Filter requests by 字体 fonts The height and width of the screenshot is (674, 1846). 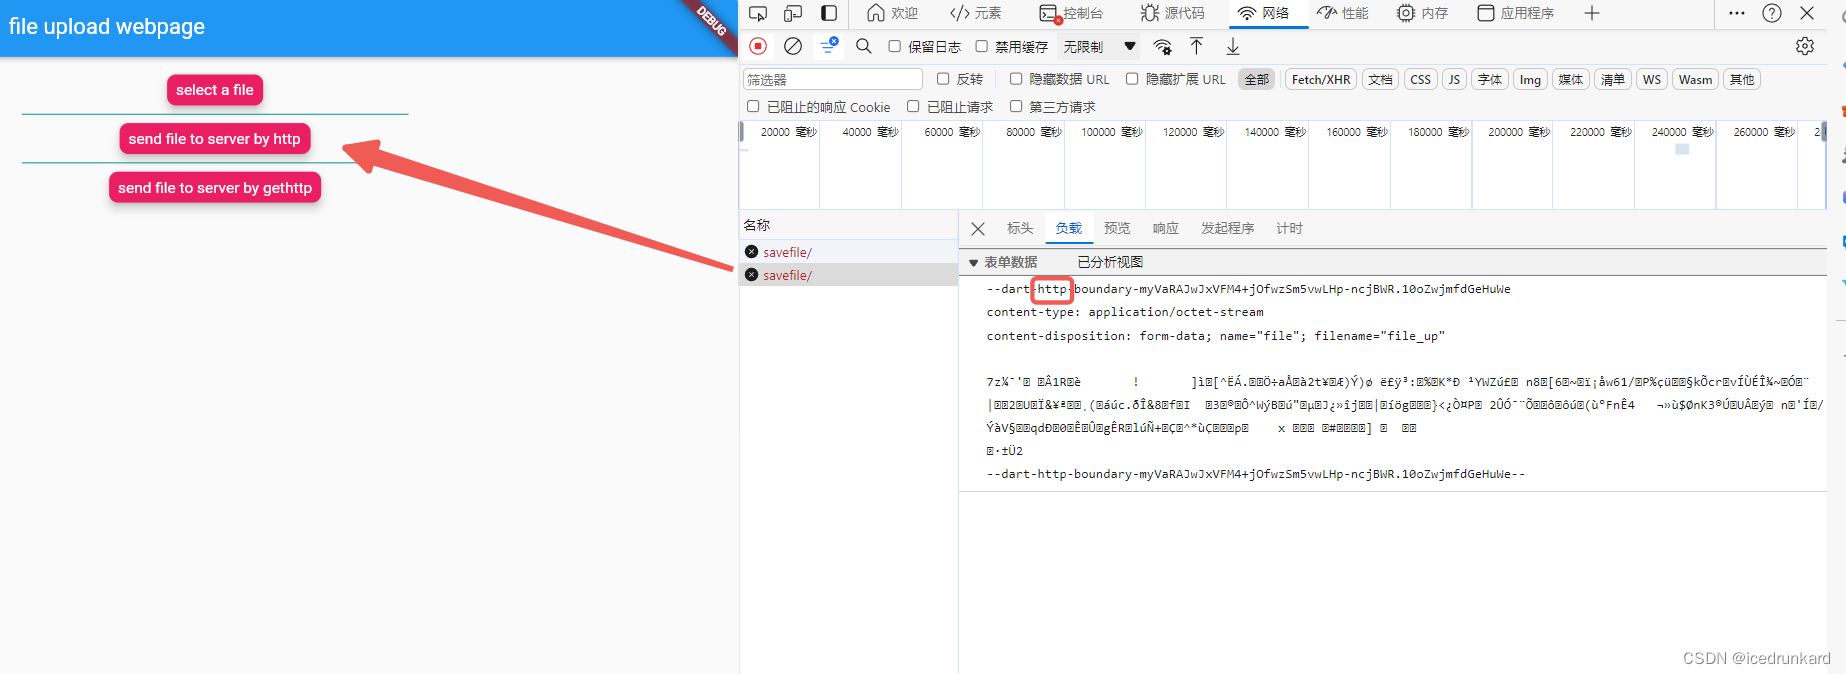coord(1490,79)
